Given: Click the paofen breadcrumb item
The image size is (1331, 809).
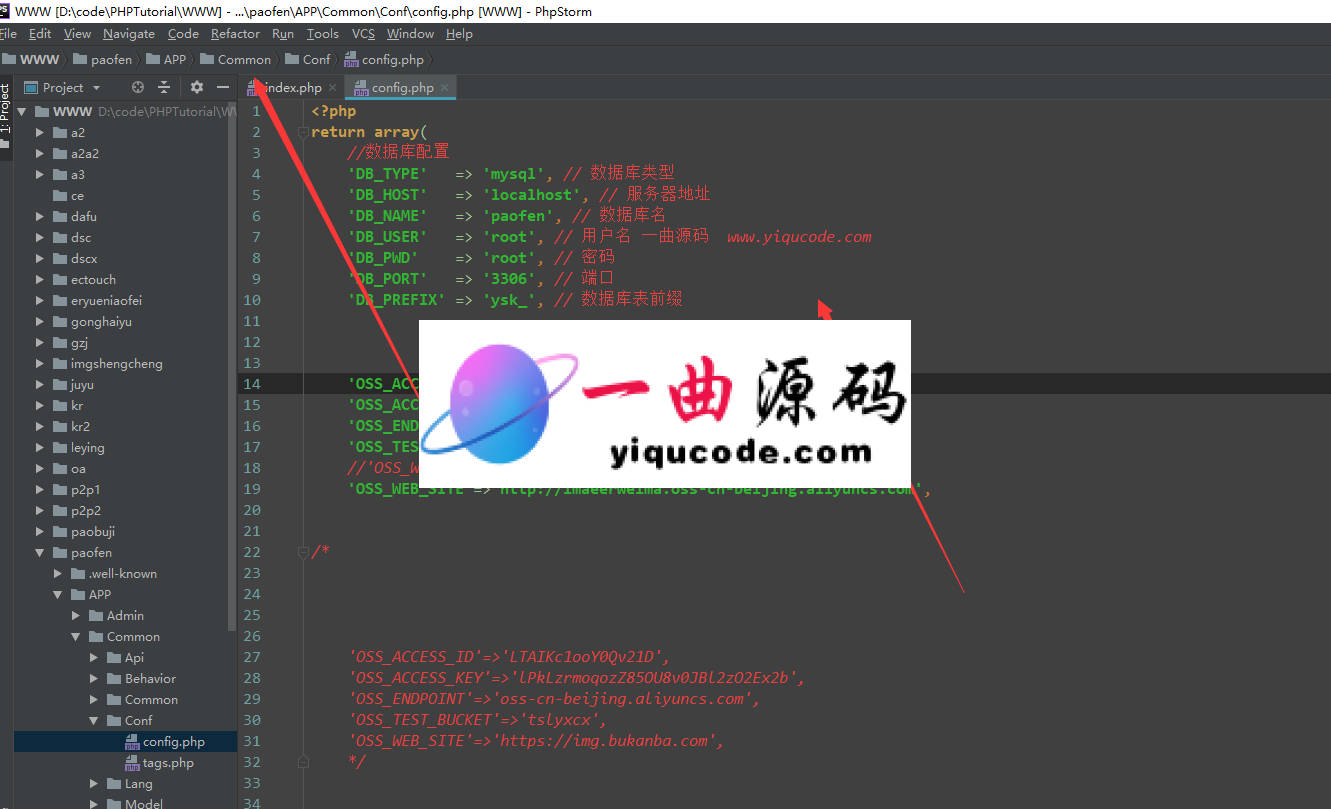Looking at the screenshot, I should 102,60.
